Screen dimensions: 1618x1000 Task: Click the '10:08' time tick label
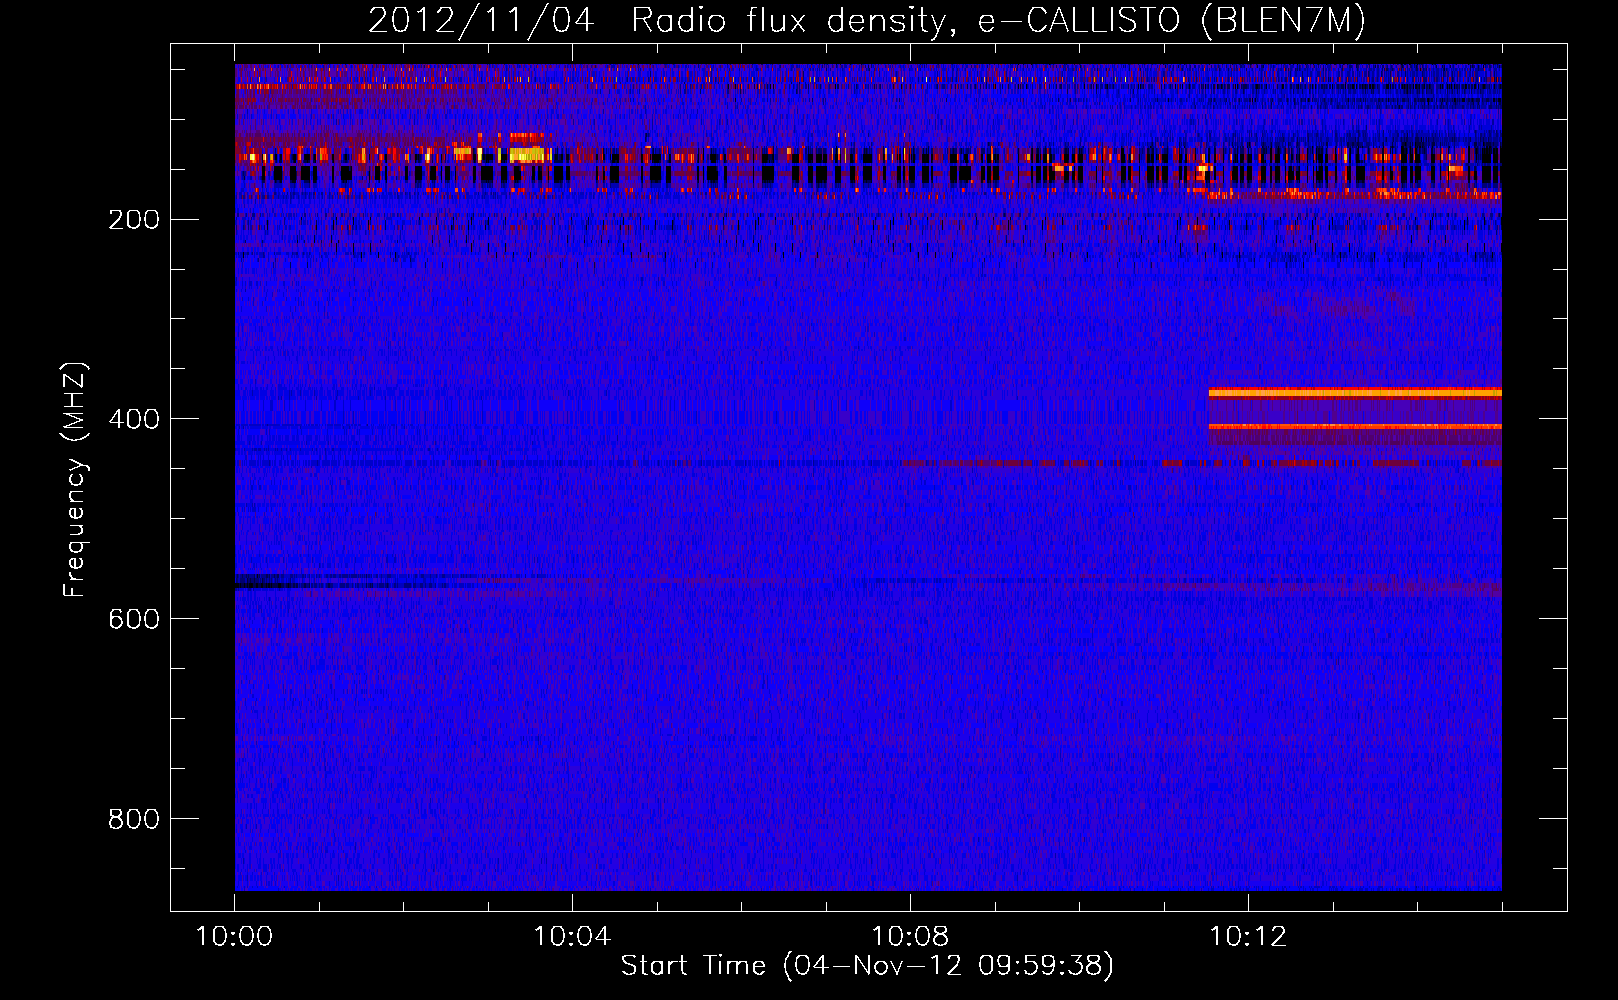[x=910, y=937]
